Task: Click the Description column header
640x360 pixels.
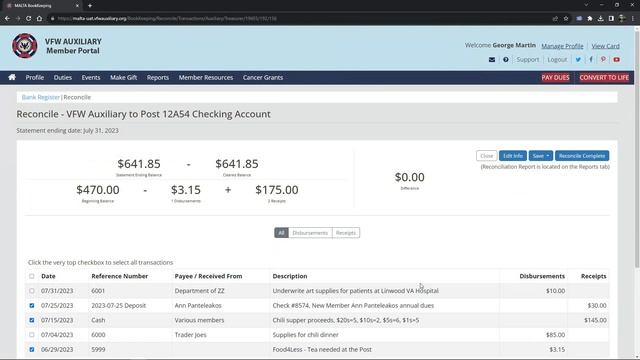Action: tap(290, 276)
